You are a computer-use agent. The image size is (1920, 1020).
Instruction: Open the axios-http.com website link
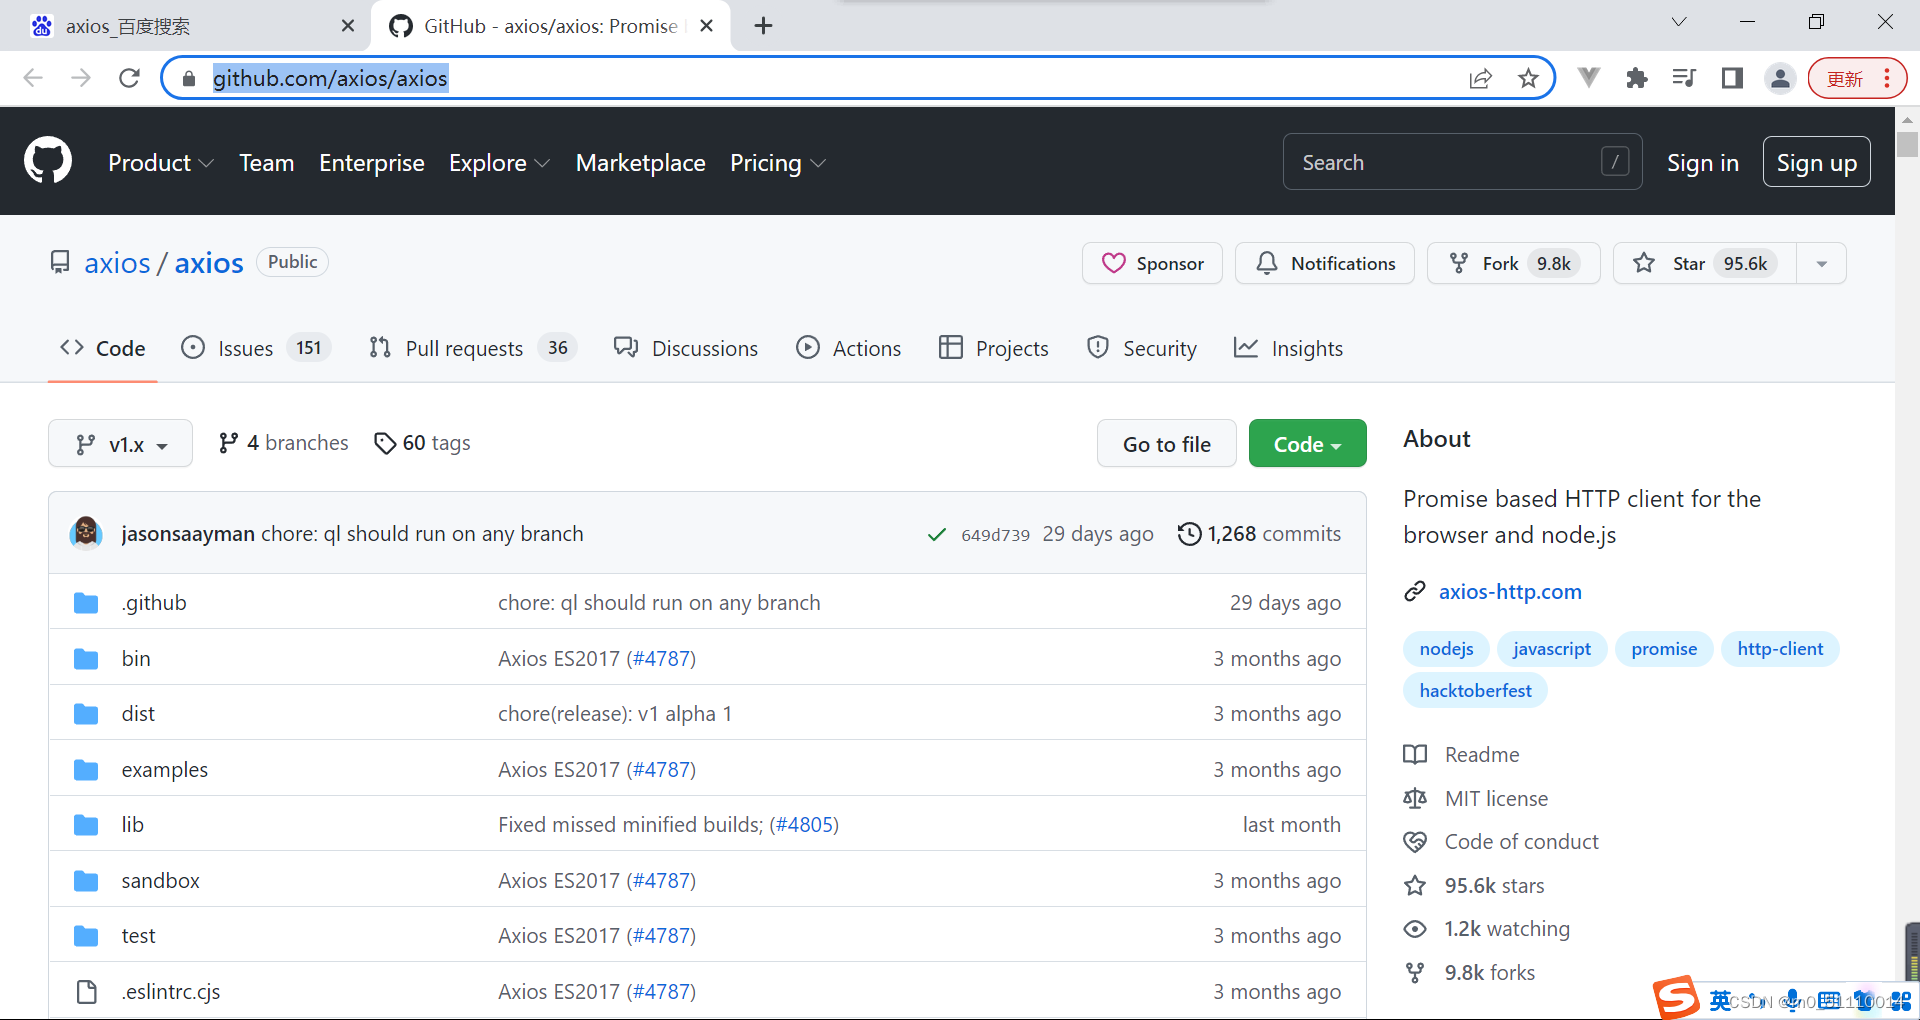[1510, 592]
